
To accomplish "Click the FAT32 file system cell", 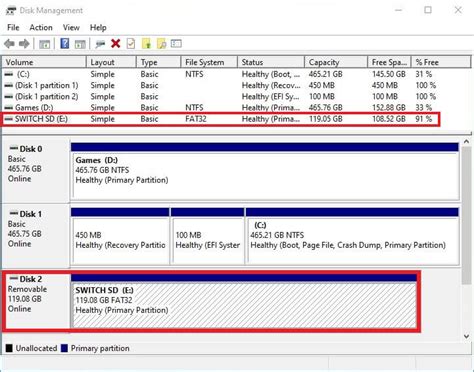I will click(196, 119).
